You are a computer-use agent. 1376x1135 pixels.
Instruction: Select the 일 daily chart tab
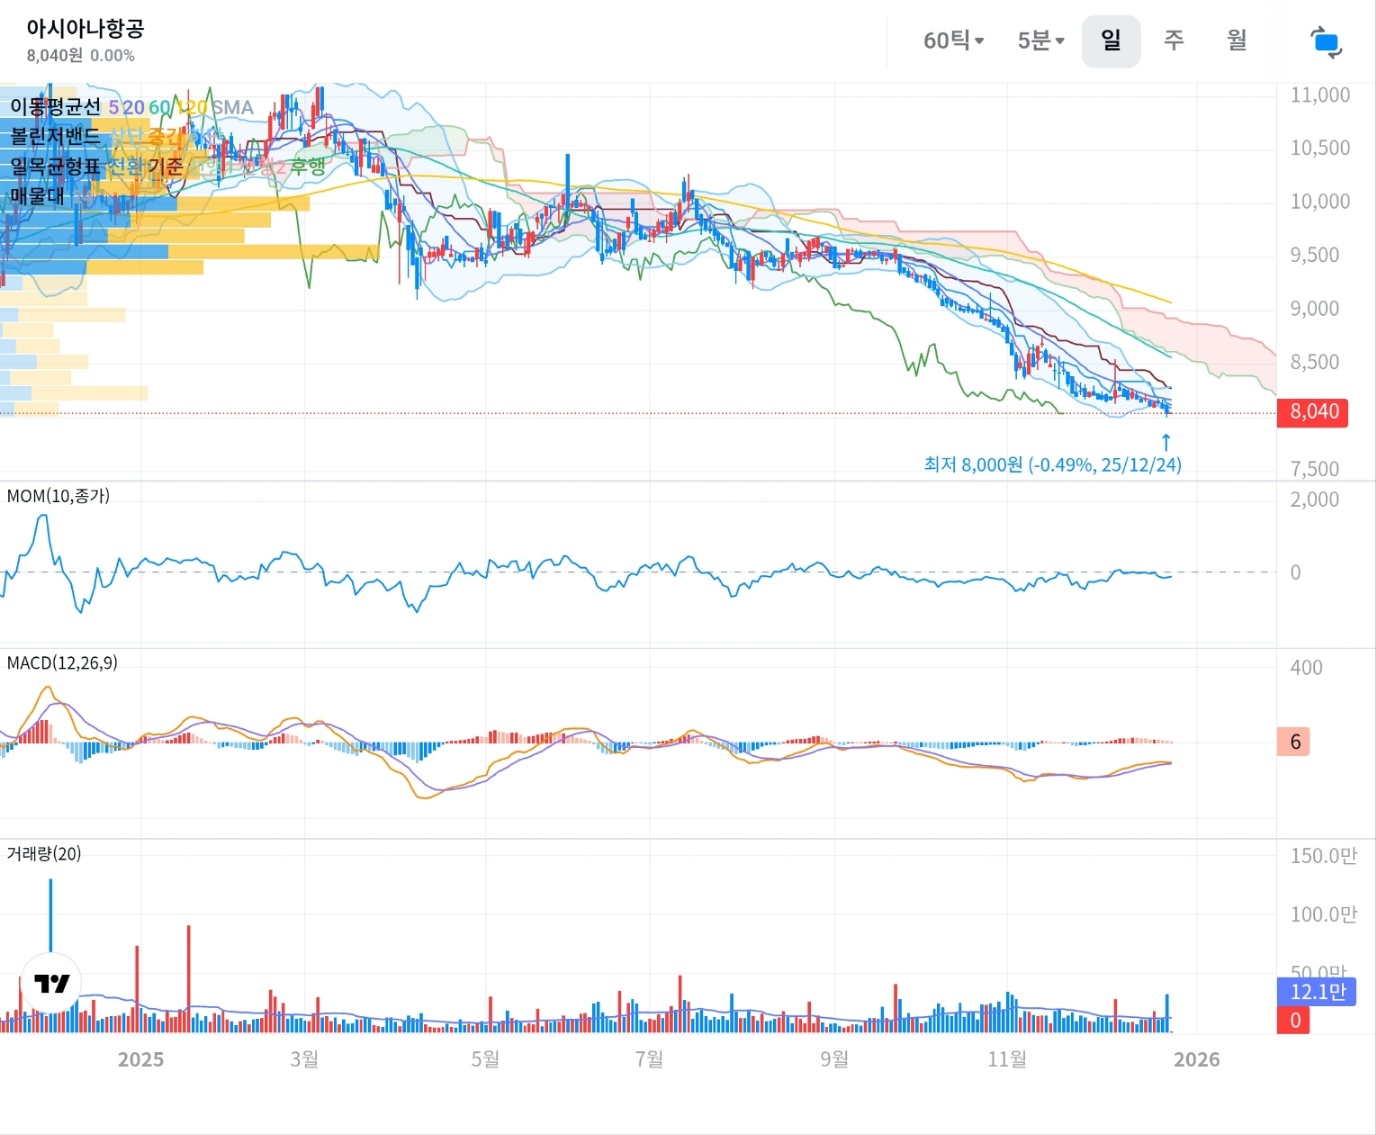pyautogui.click(x=1110, y=41)
